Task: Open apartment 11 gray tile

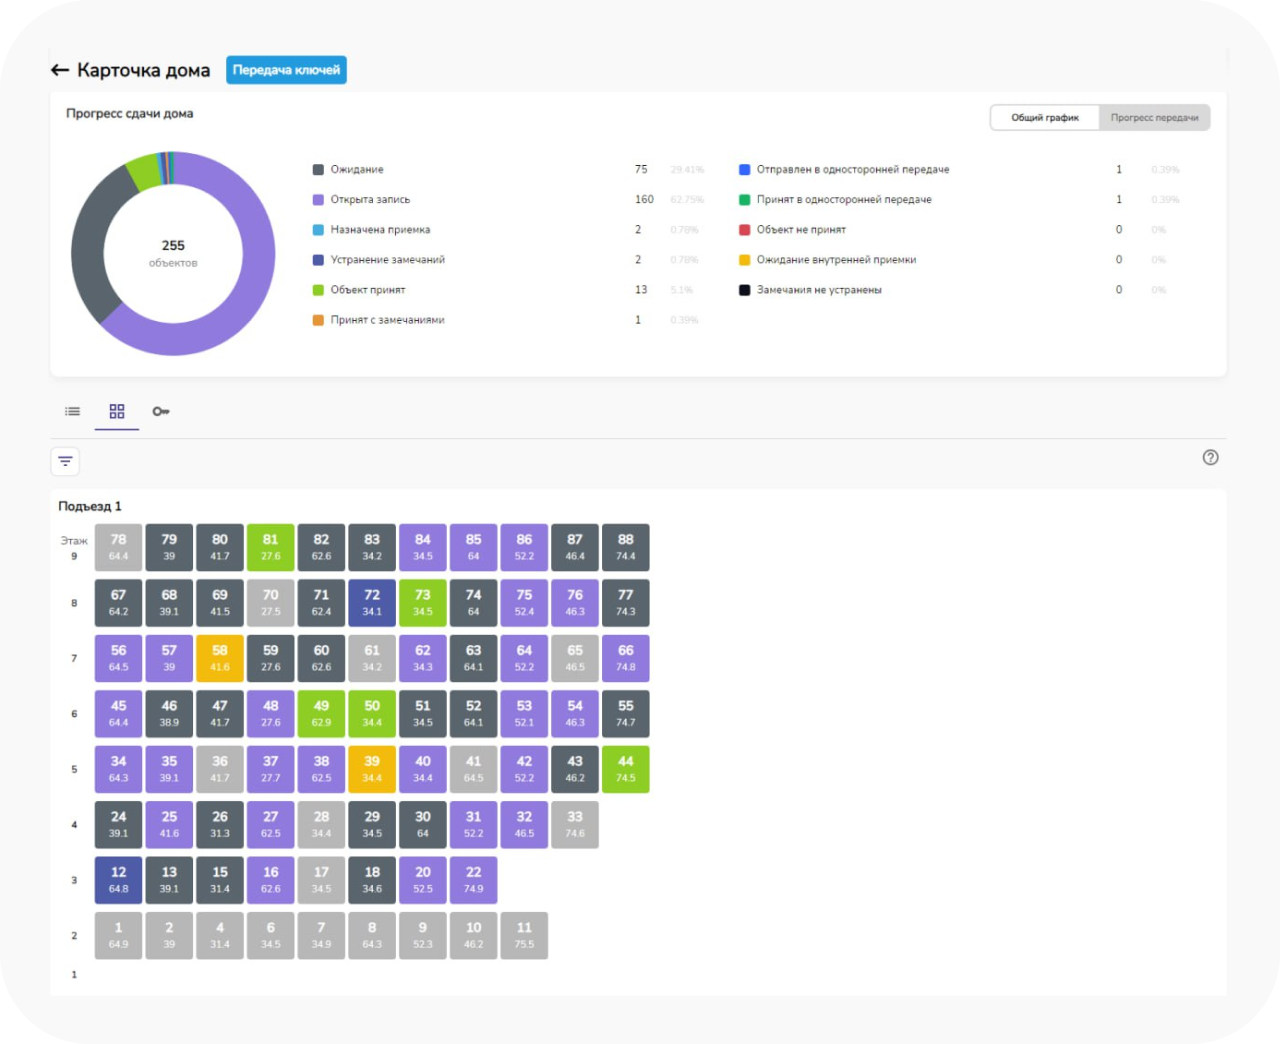Action: pos(524,936)
